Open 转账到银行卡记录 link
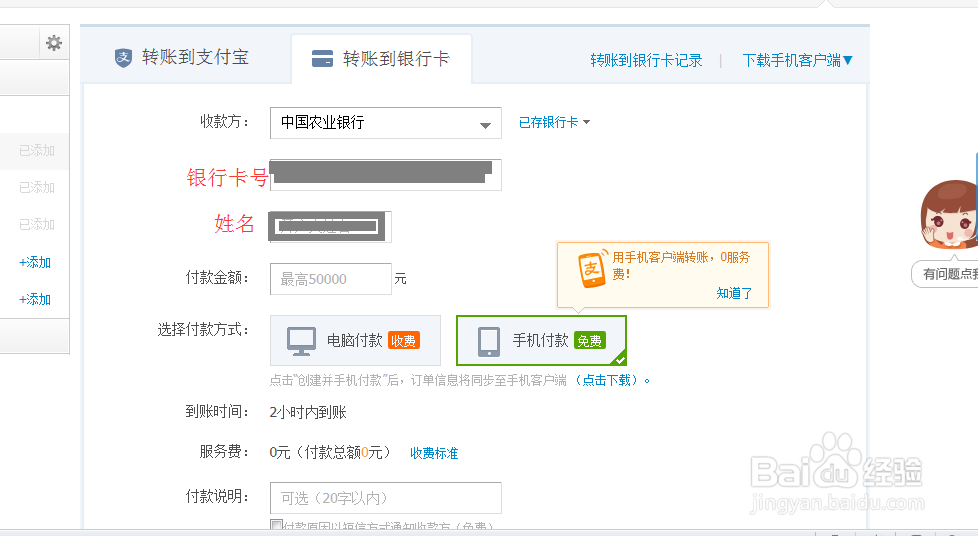 tap(646, 61)
